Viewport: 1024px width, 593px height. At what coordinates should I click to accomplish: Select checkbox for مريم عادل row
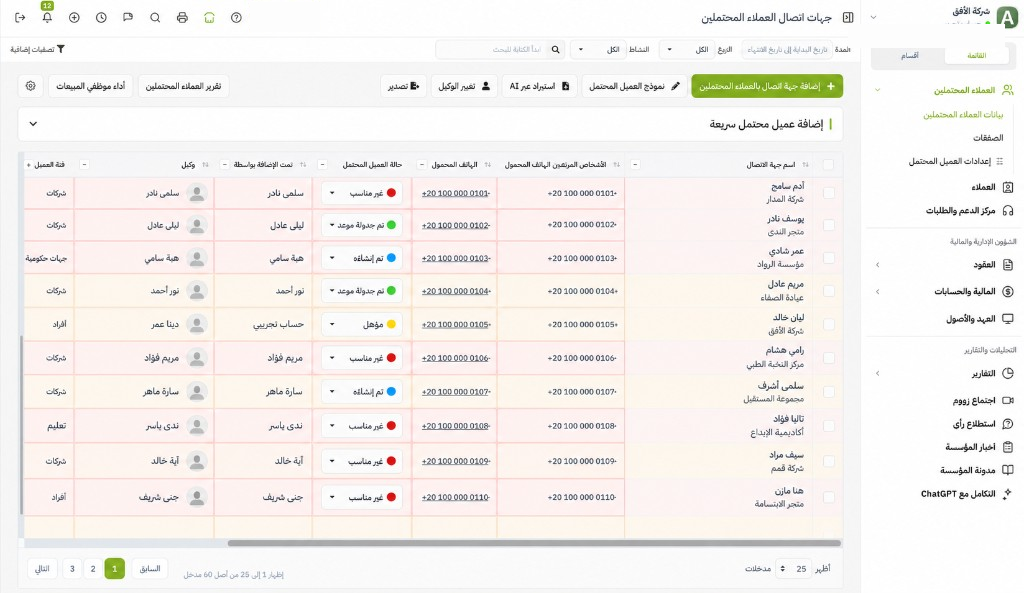coord(829,291)
